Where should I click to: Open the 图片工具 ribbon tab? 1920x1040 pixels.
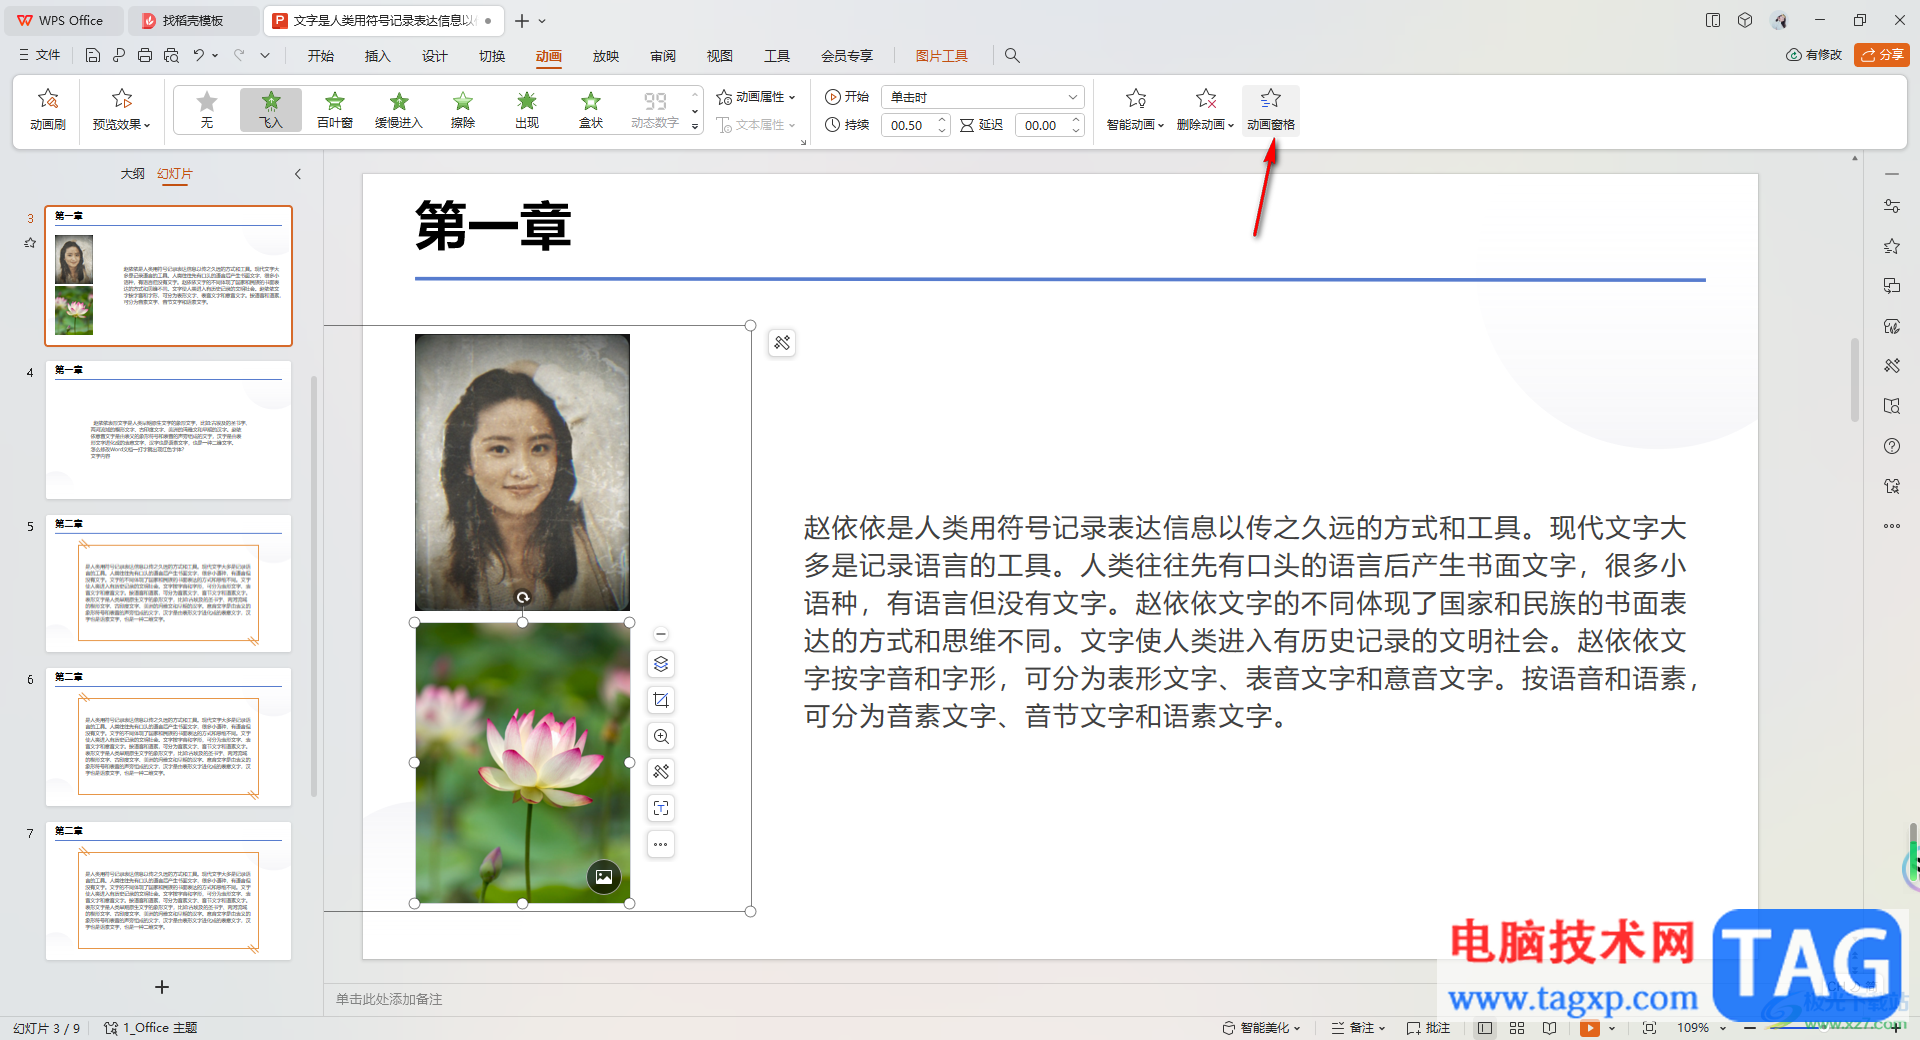pyautogui.click(x=942, y=56)
